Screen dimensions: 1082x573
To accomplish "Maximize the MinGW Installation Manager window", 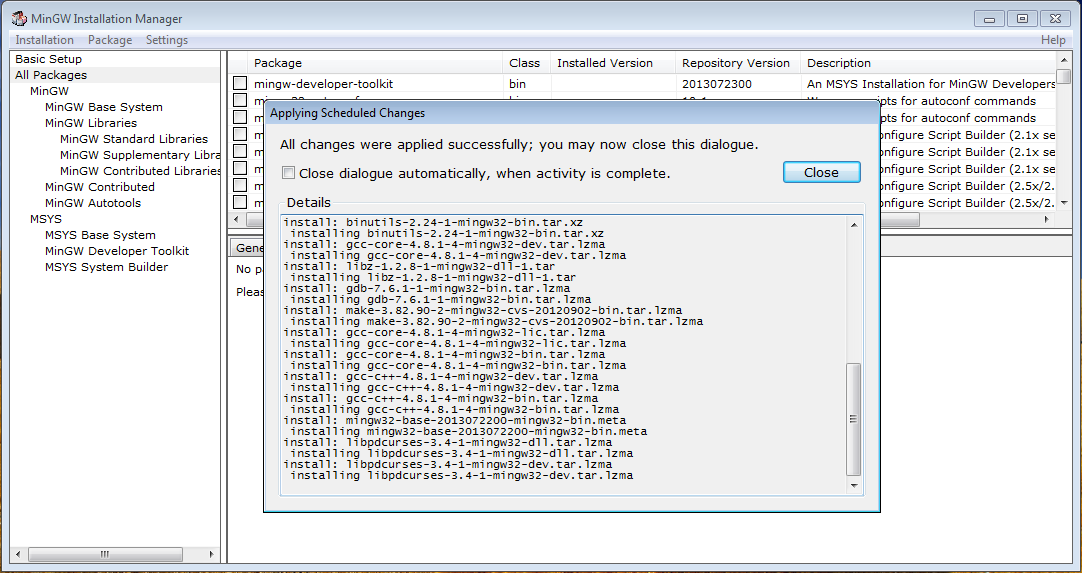I will (1022, 18).
